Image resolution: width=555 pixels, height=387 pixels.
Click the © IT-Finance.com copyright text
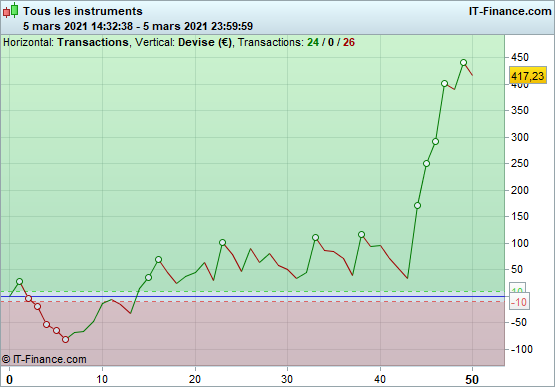(x=44, y=359)
